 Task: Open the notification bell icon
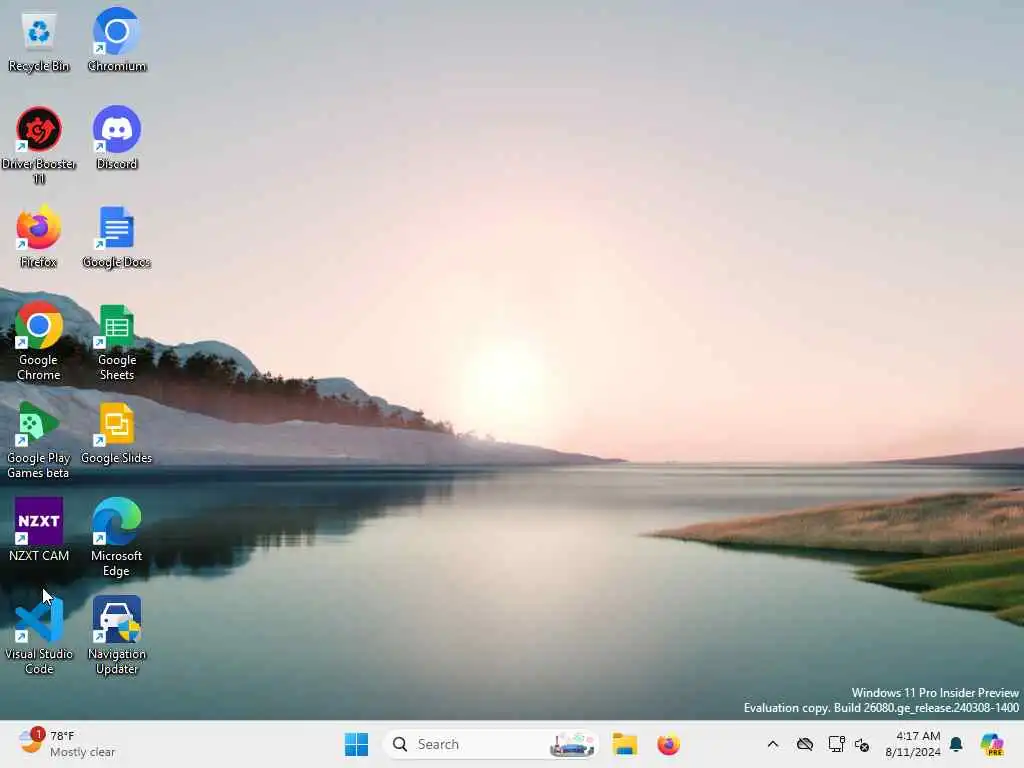coord(956,744)
